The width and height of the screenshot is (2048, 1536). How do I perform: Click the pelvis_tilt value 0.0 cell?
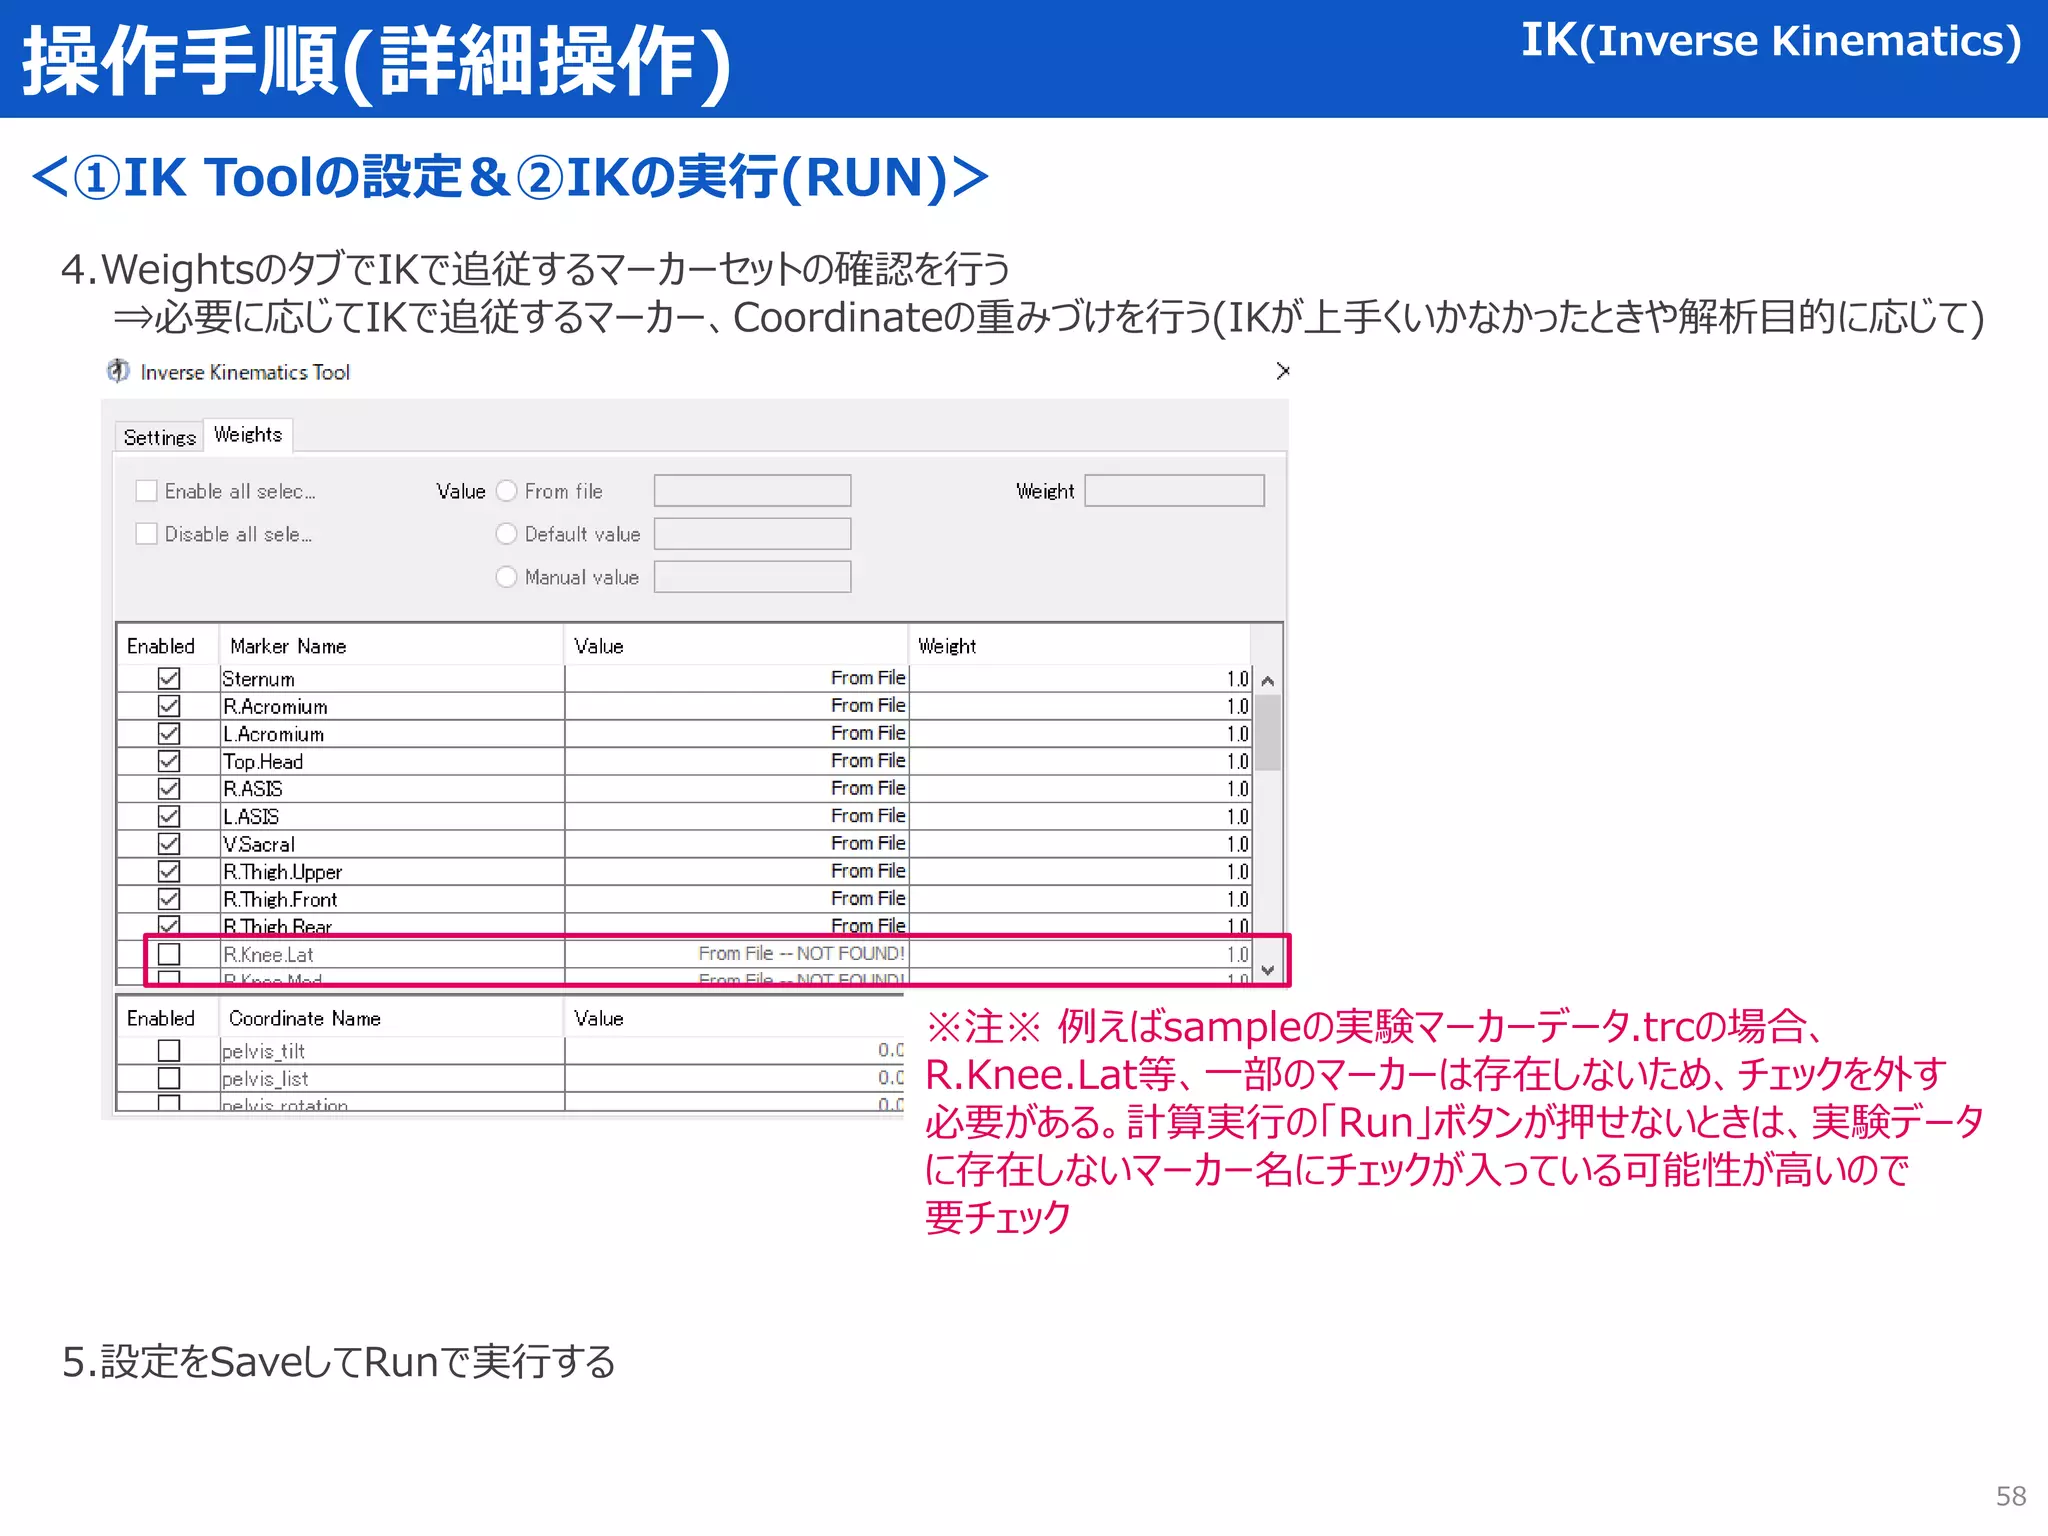[x=735, y=1050]
